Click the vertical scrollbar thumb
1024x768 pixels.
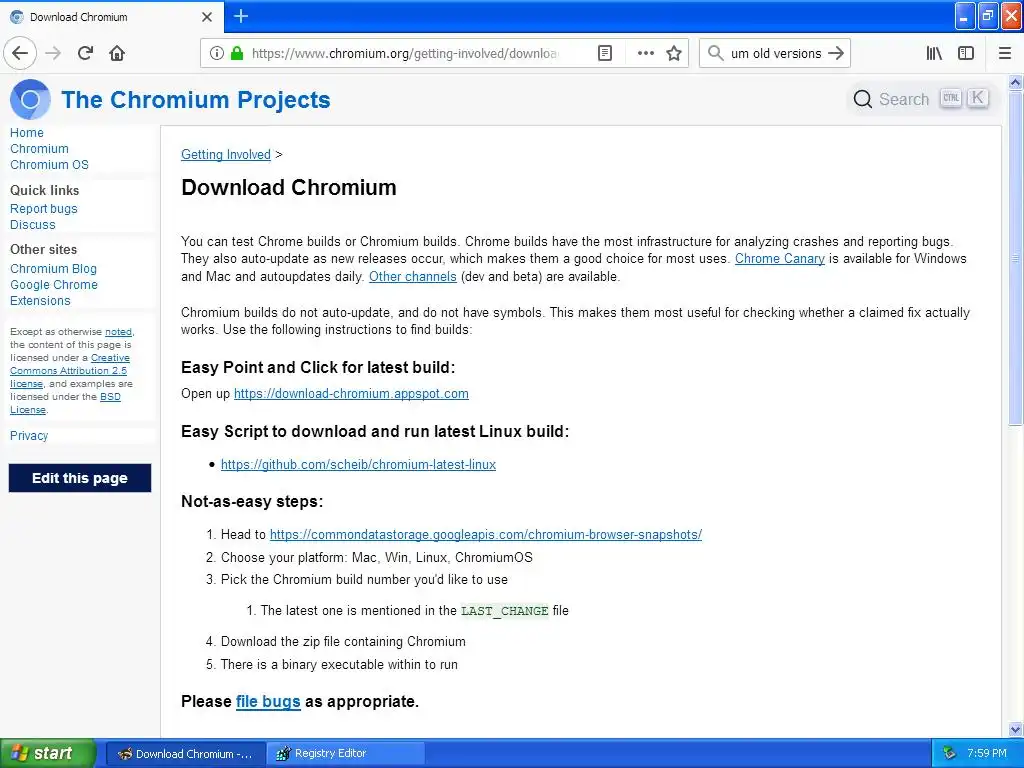tap(1015, 259)
